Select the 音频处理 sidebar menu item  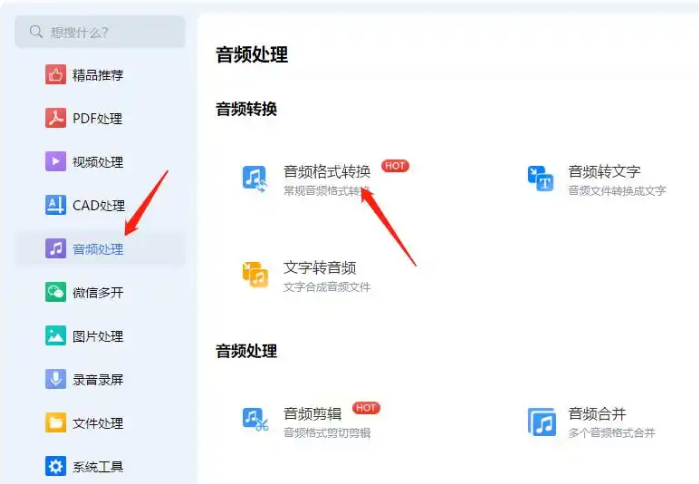(100, 249)
